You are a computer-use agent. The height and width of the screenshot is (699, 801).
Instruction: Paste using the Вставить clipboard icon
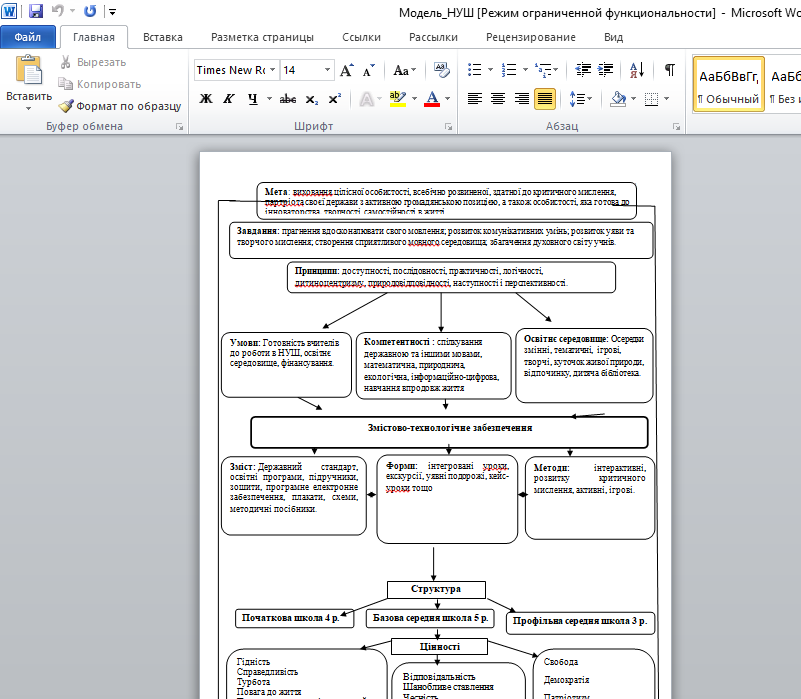[x=29, y=71]
